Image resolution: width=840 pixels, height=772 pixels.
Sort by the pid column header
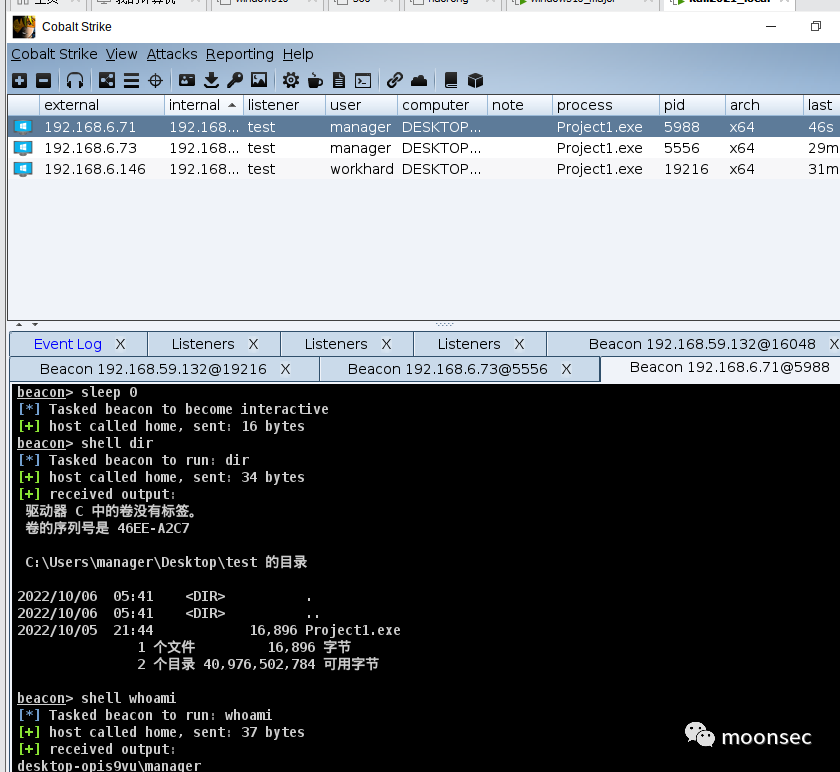[x=693, y=105]
